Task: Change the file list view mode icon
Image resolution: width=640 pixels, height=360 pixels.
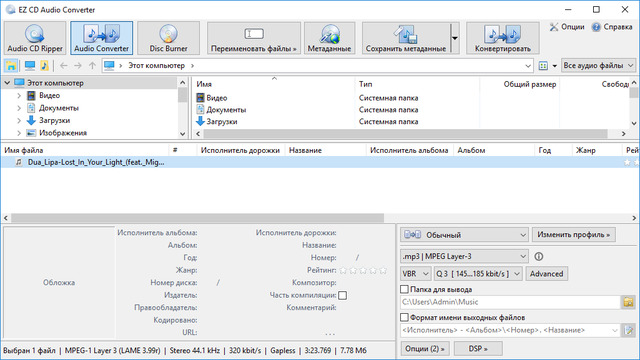Action: click(543, 66)
